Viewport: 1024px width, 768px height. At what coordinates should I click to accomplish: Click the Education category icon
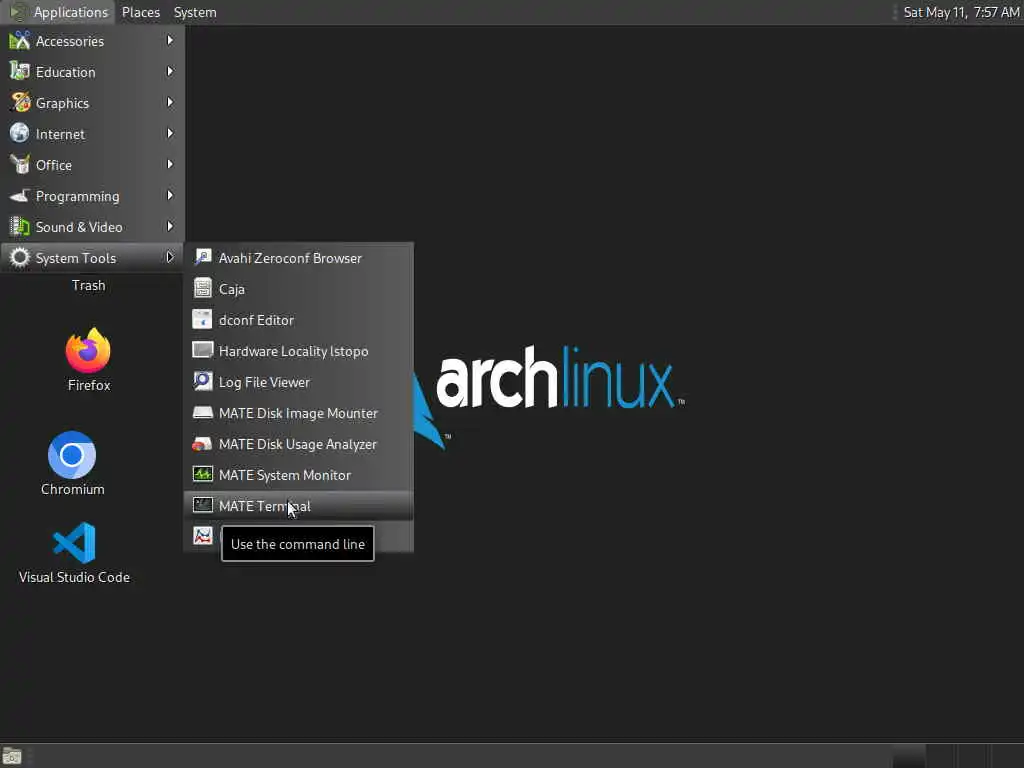[20, 71]
